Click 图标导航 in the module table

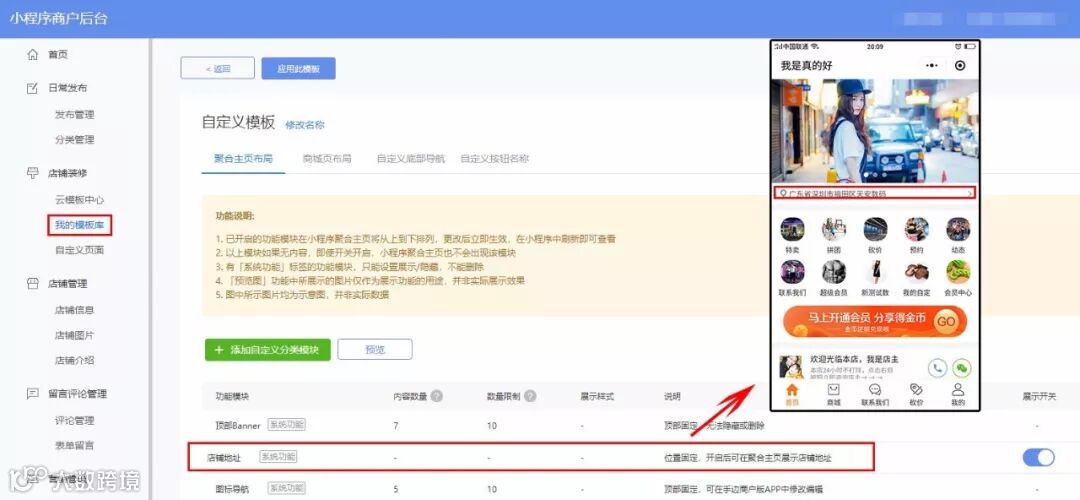click(231, 489)
